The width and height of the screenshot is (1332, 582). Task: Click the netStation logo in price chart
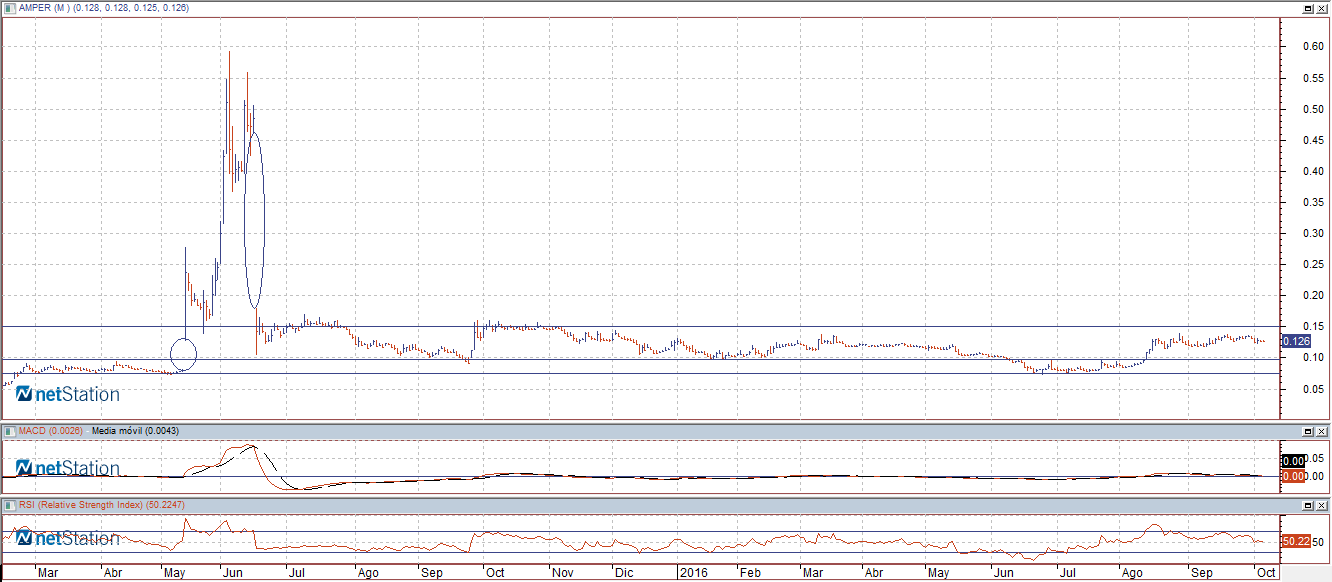click(x=68, y=395)
